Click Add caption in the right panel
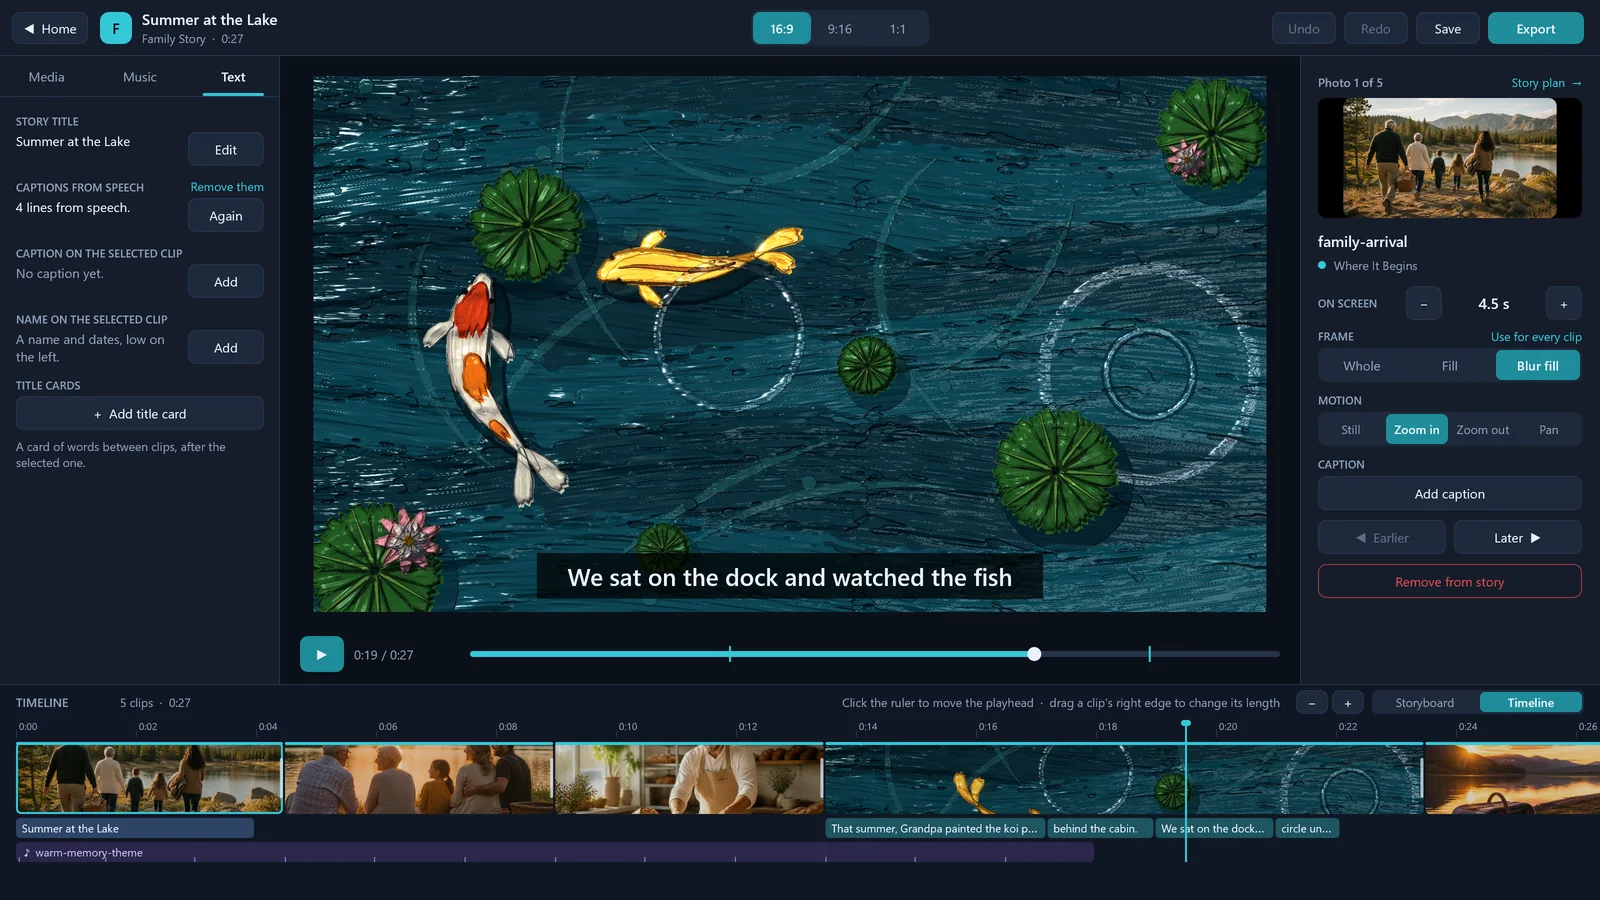 (1449, 493)
